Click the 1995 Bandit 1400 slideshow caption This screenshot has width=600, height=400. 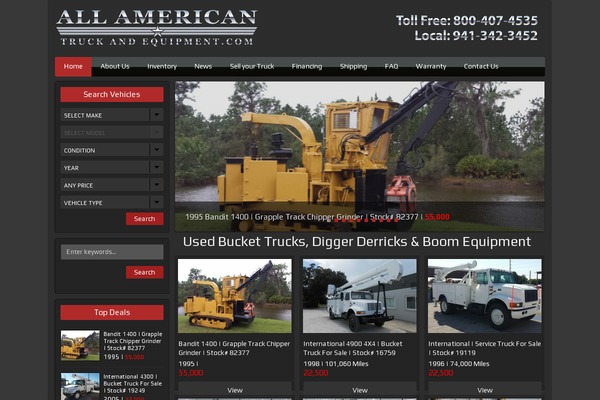pos(317,217)
